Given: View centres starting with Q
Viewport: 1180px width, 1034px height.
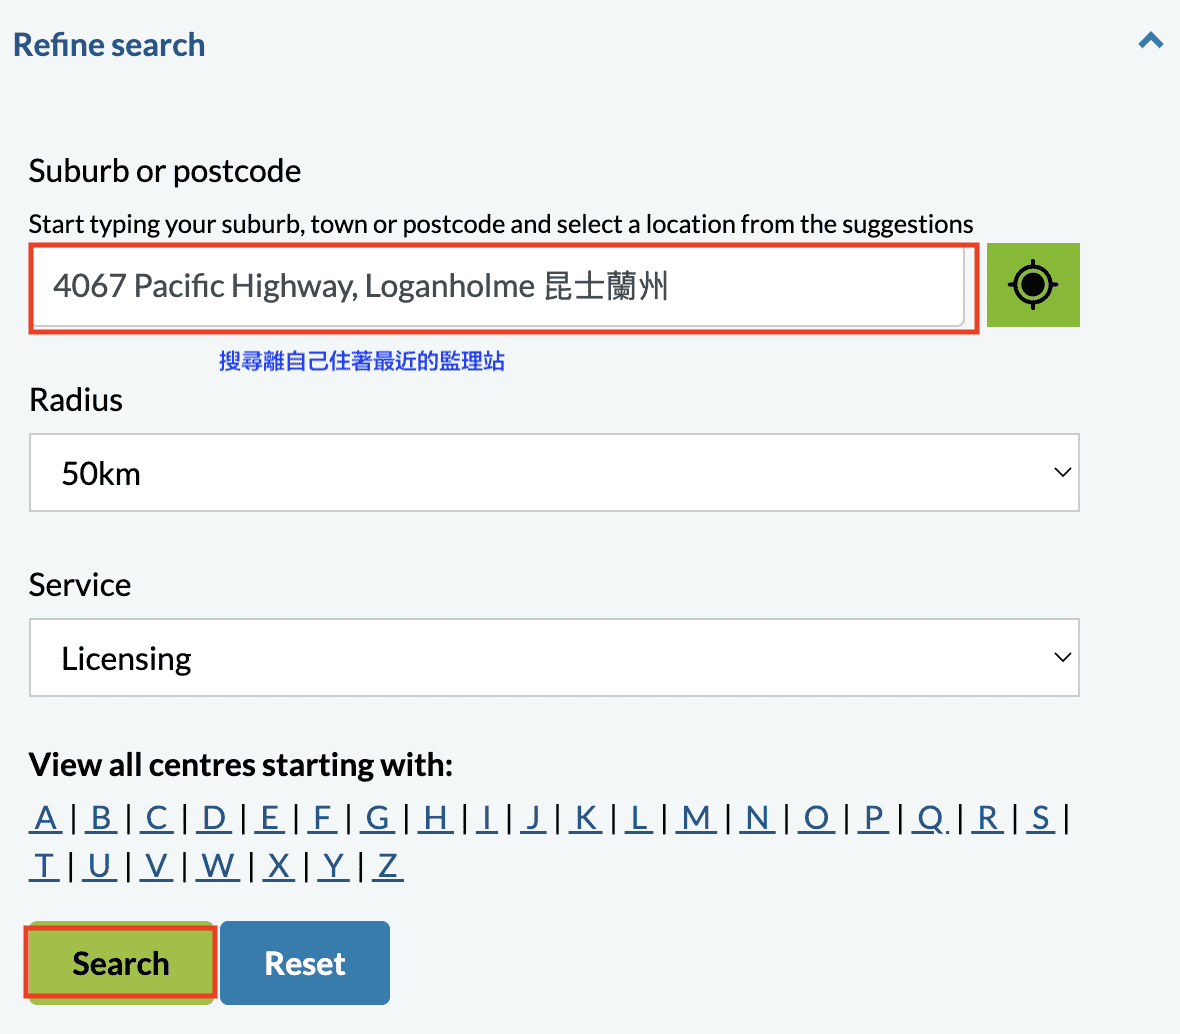Looking at the screenshot, I should (x=930, y=818).
